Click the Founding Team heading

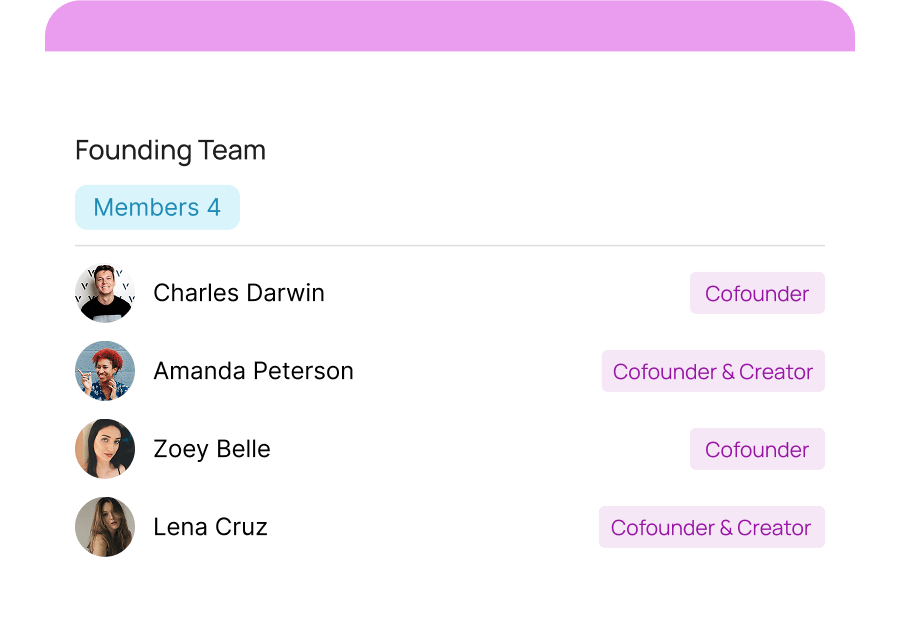coord(170,150)
